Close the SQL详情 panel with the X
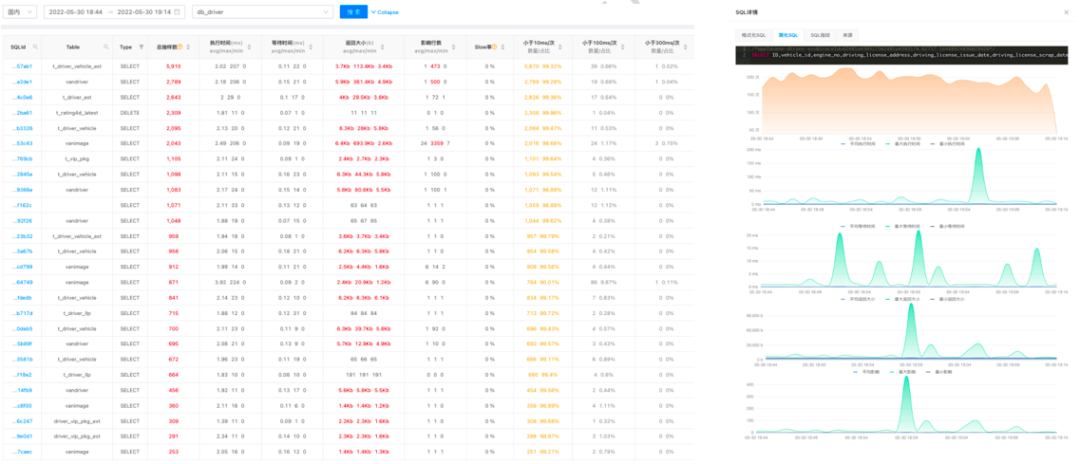Image resolution: width=1080 pixels, height=464 pixels. tap(1066, 12)
